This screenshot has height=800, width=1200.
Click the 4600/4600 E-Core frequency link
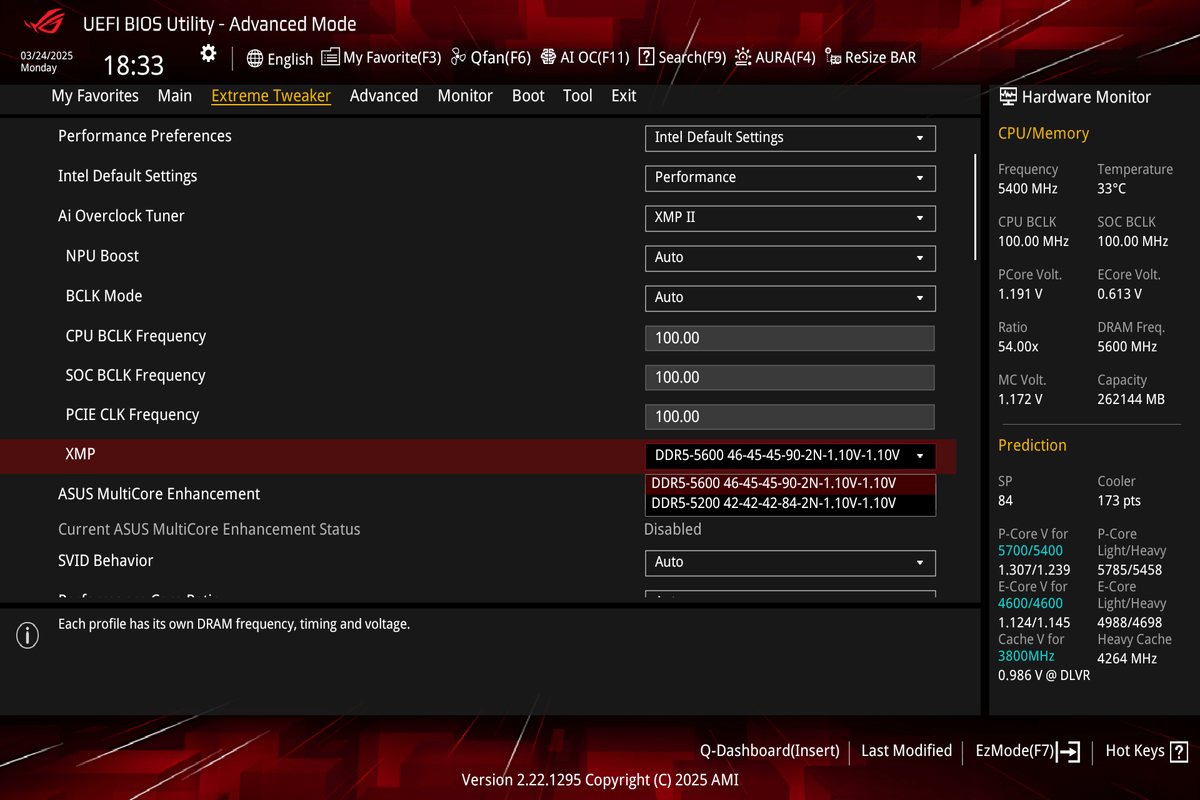[x=1030, y=603]
